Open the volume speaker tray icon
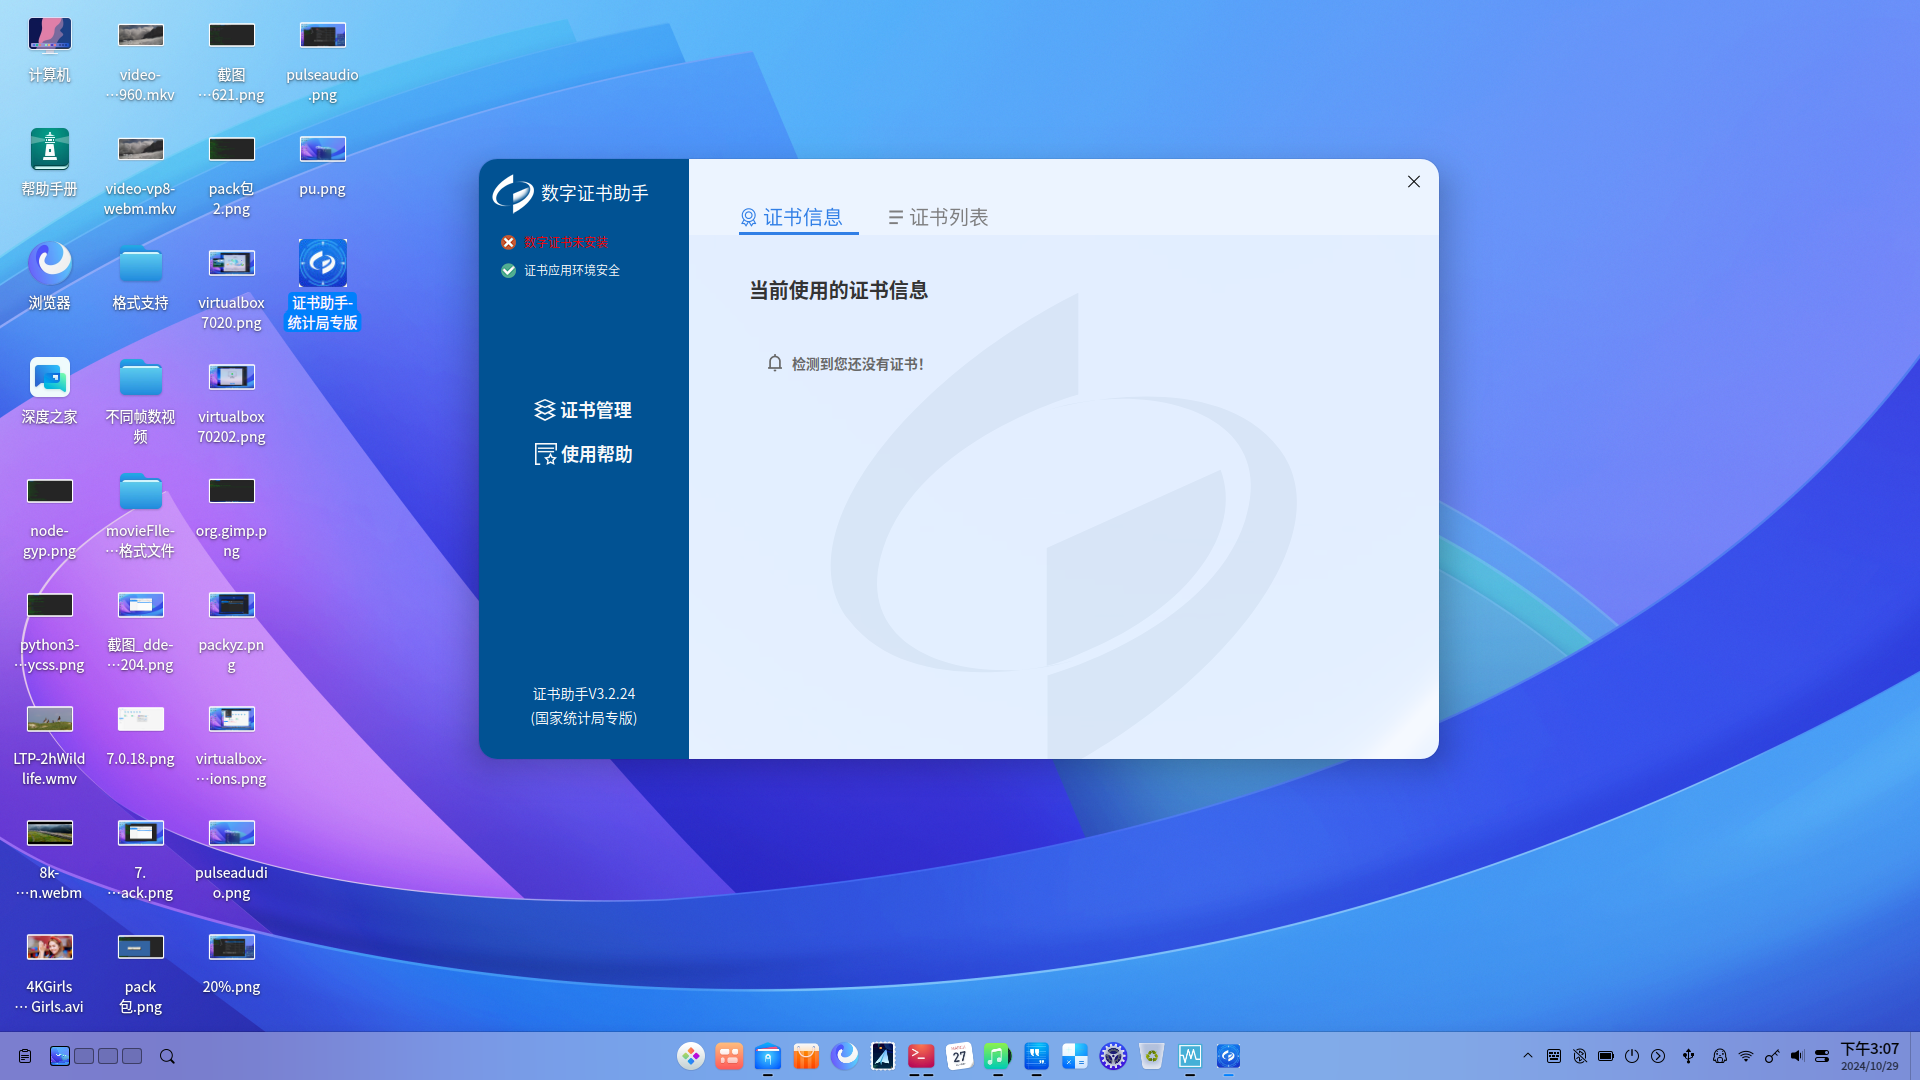Screen dimensions: 1920x1080 pos(1798,1056)
